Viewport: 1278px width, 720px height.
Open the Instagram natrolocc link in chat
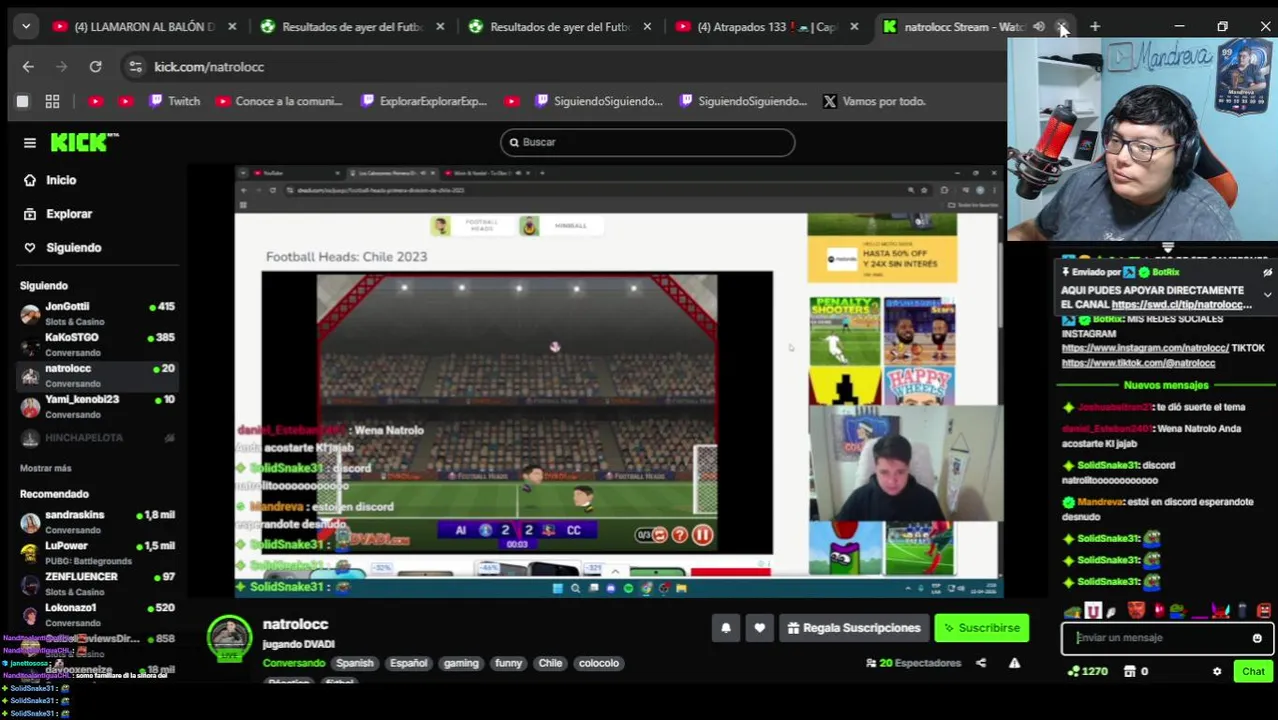pyautogui.click(x=1145, y=348)
